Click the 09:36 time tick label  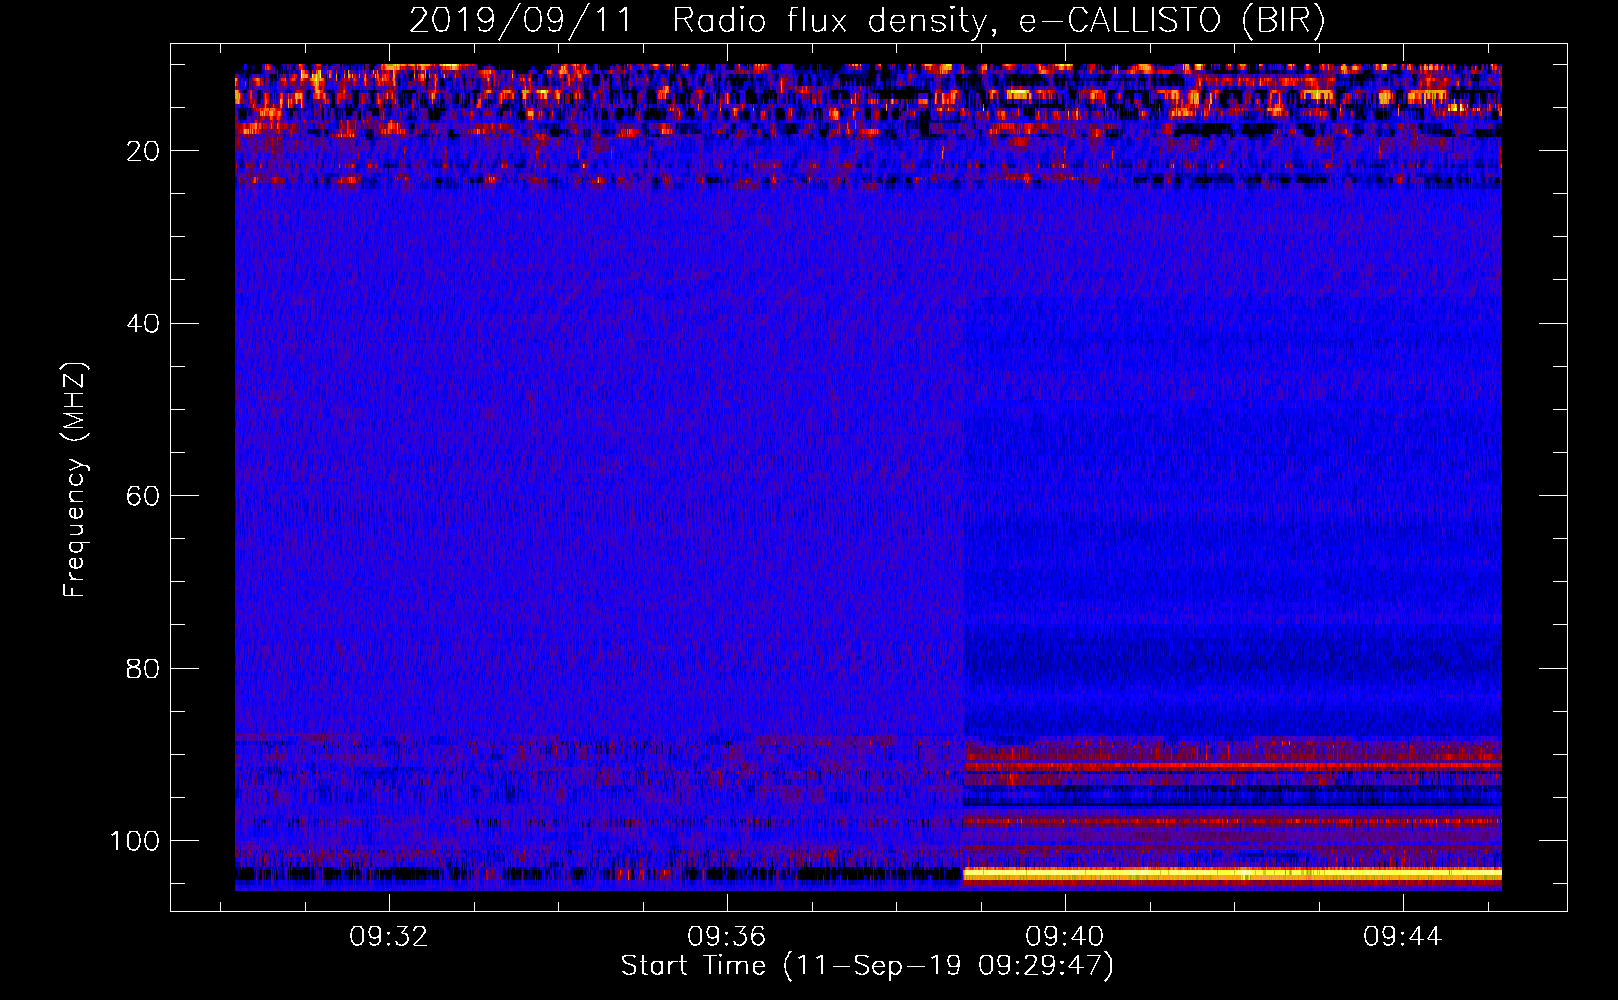[x=726, y=936]
